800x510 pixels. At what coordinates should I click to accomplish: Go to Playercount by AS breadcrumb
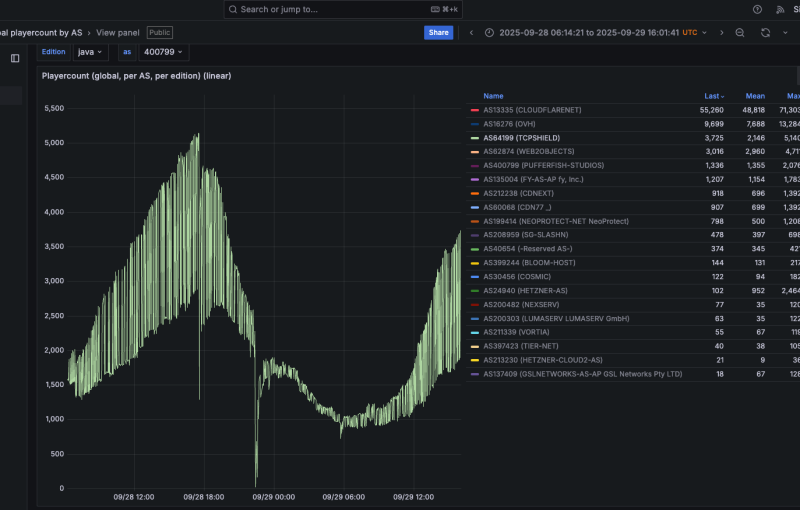(42, 33)
